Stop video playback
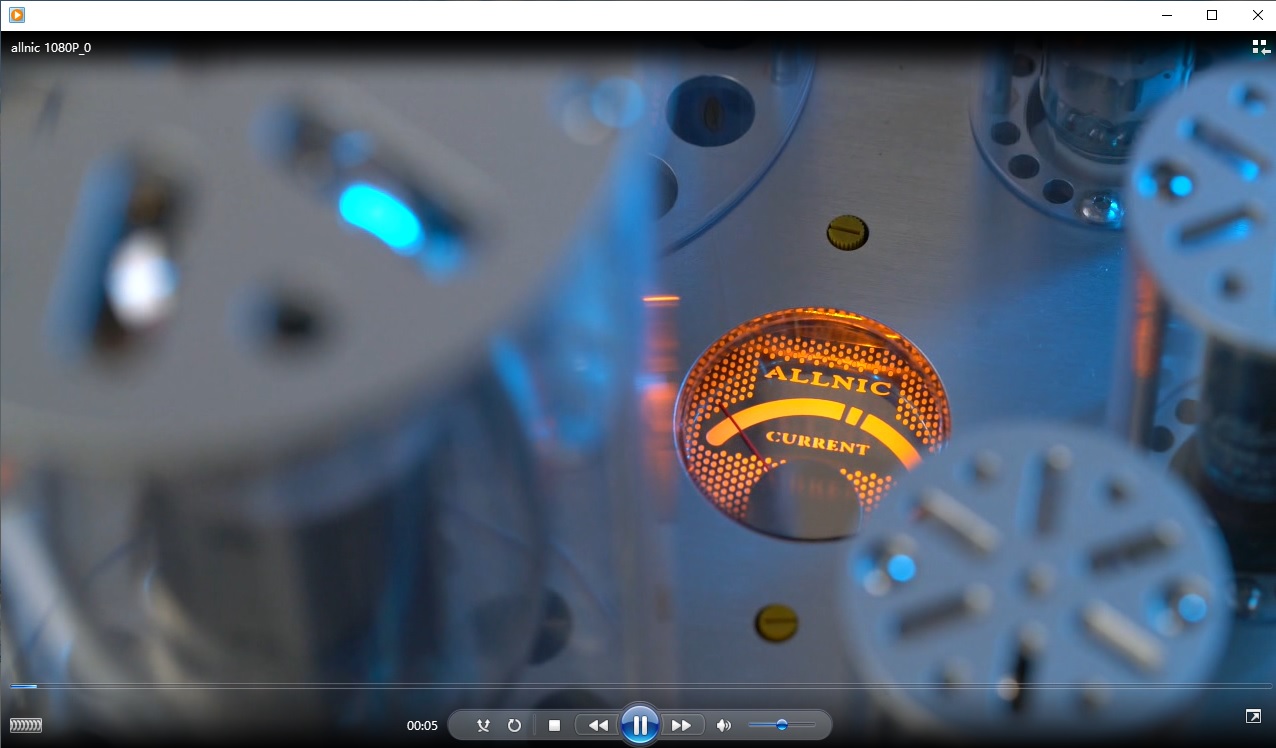Screen dimensions: 1276x748 click(x=555, y=725)
